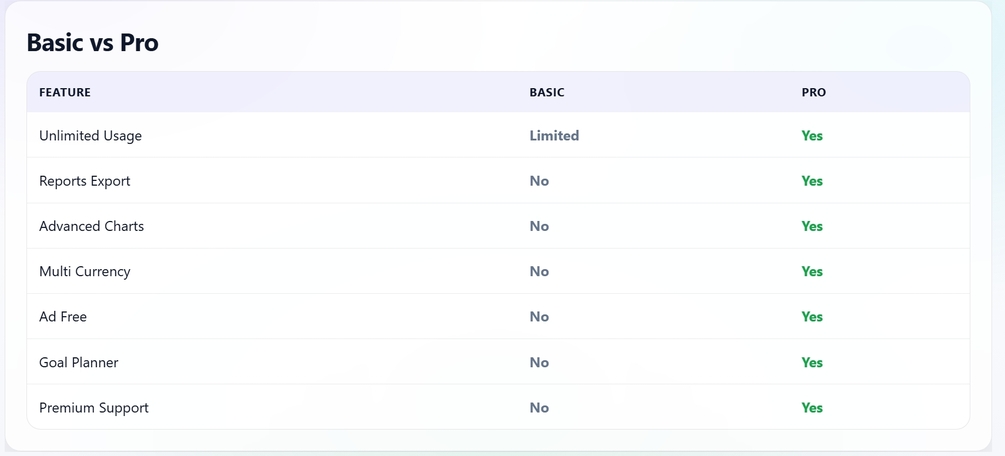Click the Limited value for Basic
Viewport: 1005px width, 456px height.
pyautogui.click(x=554, y=135)
